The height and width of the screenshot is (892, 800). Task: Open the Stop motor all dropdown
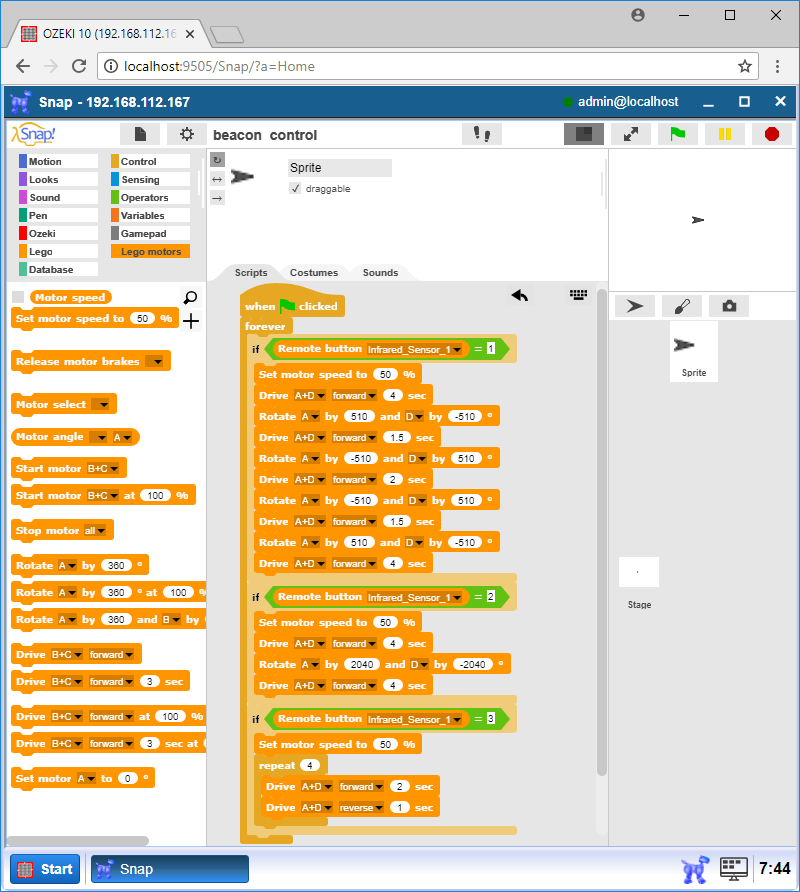tap(95, 531)
